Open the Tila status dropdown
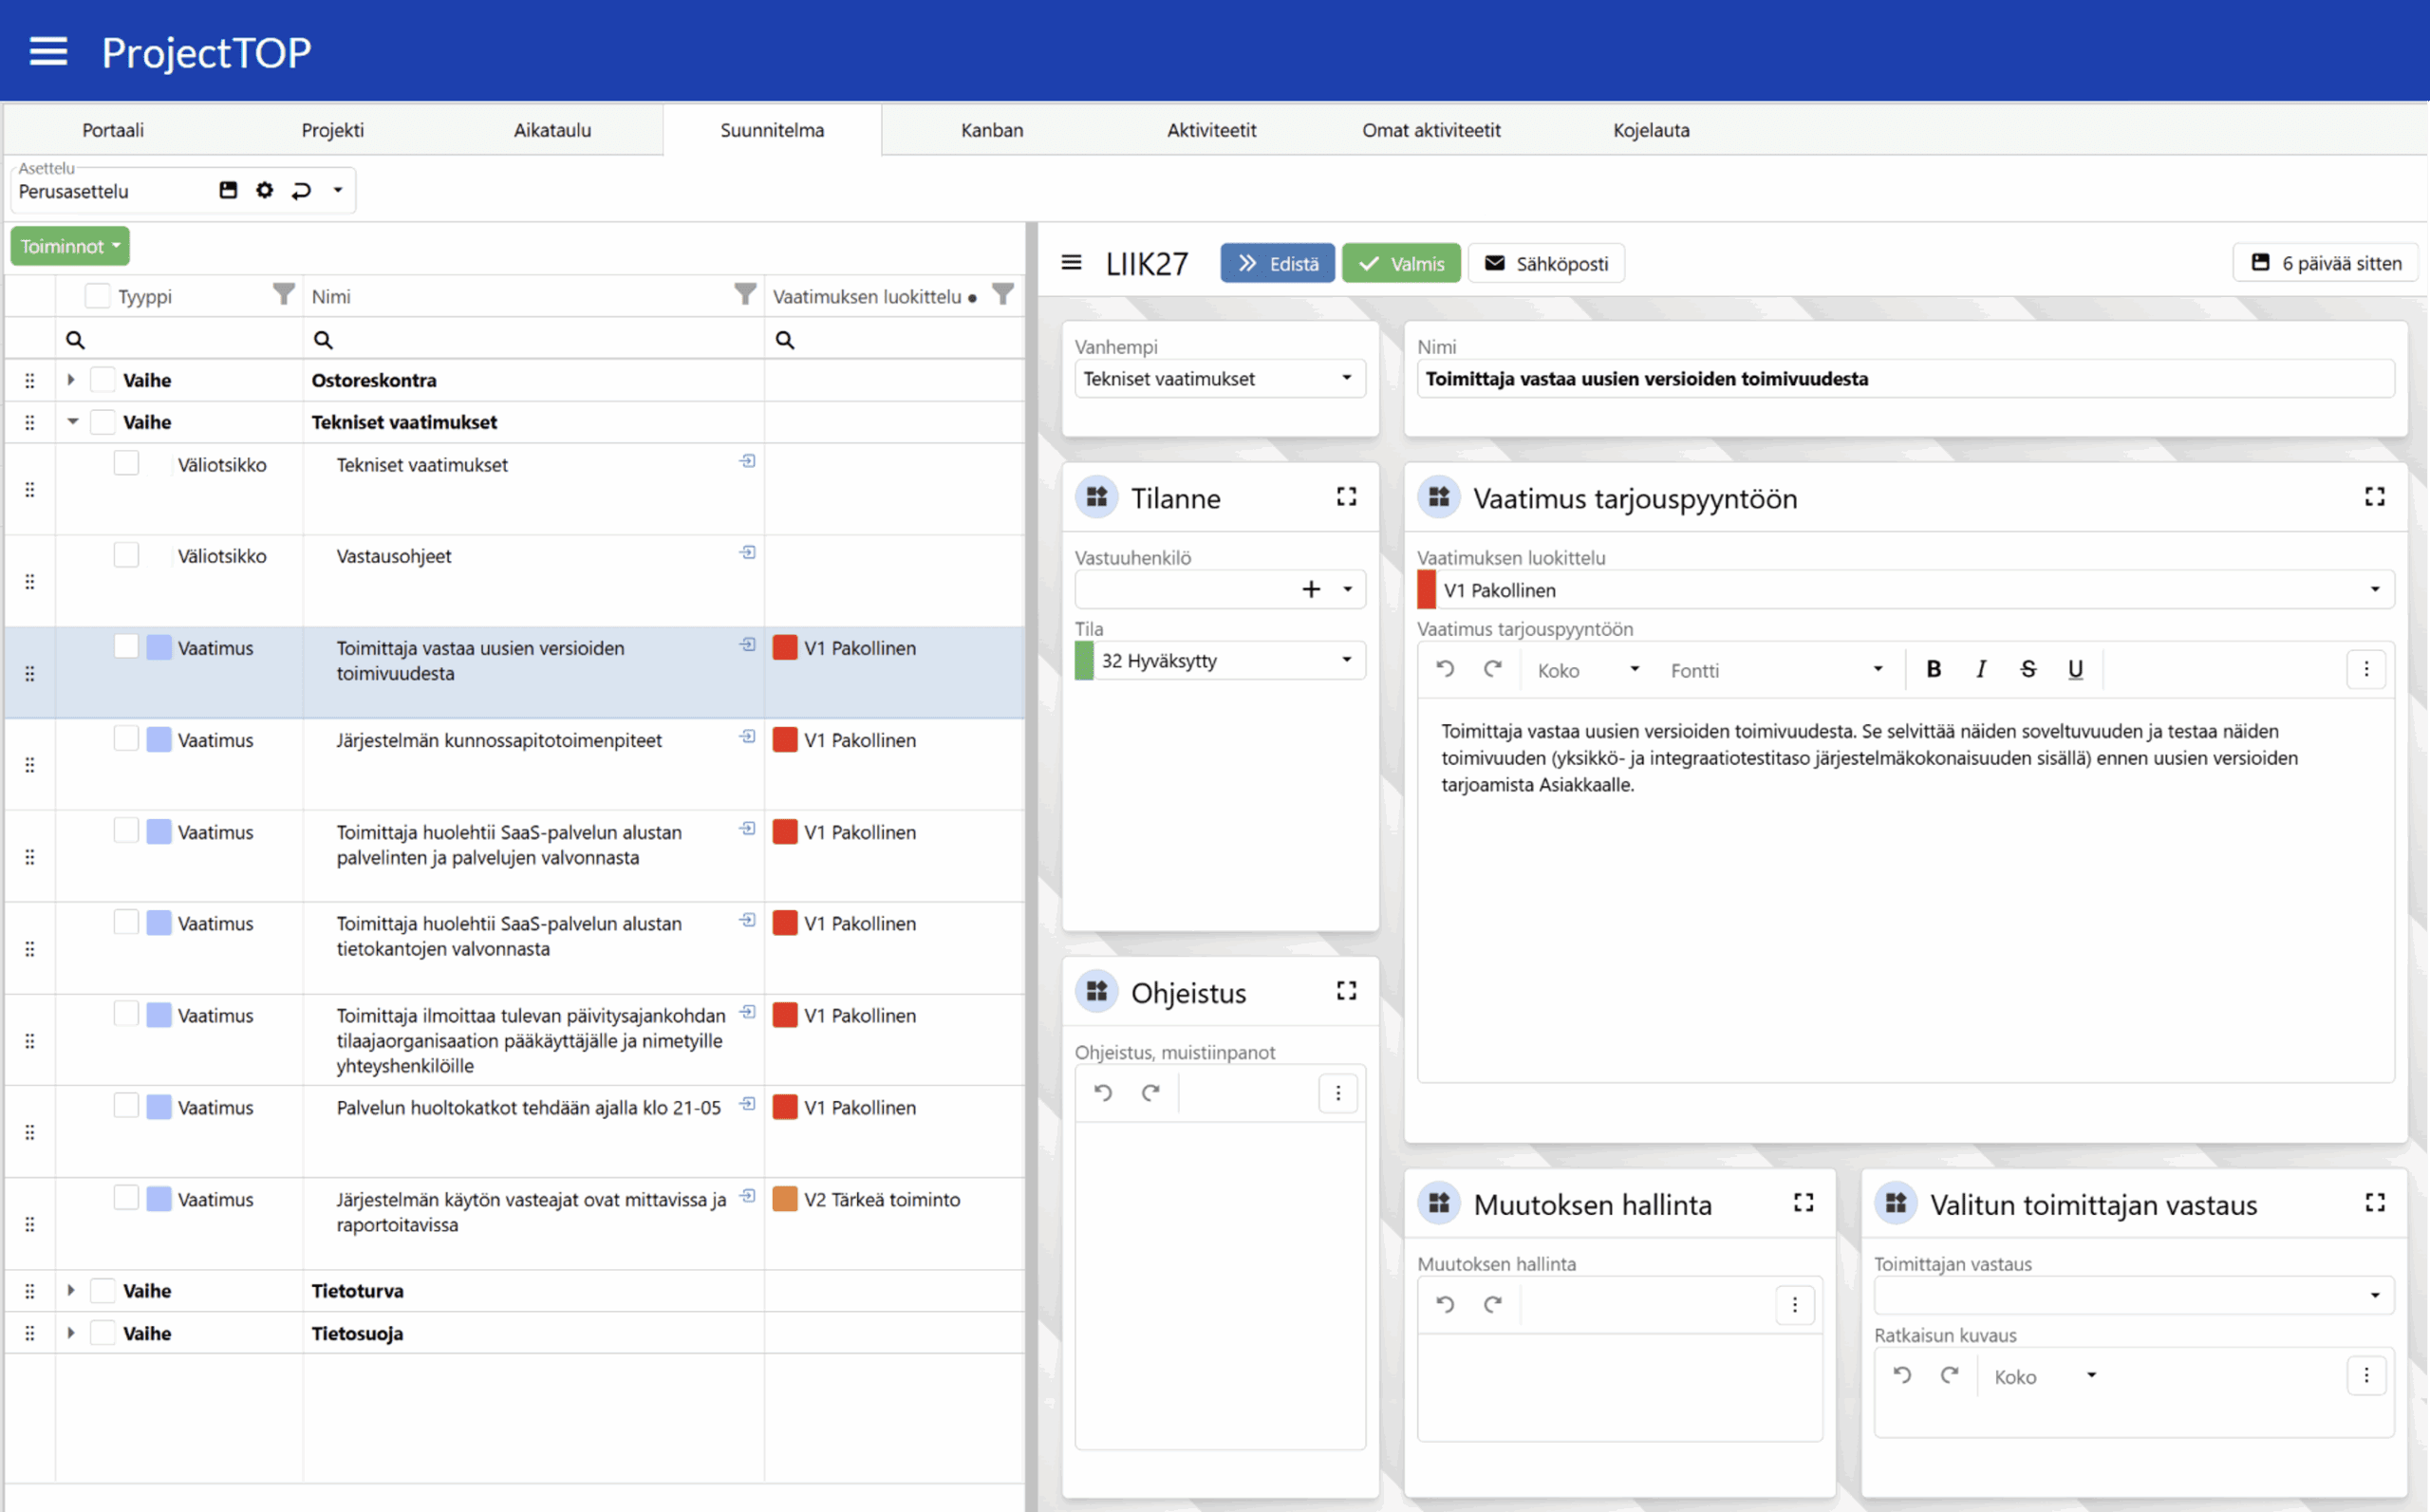The image size is (2430, 1512). click(x=1346, y=660)
